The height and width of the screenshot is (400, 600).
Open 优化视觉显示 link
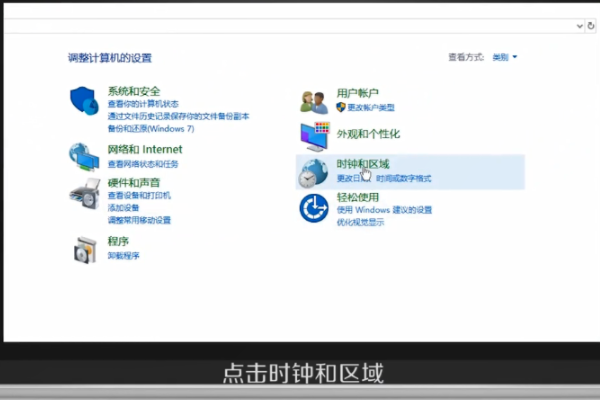[x=360, y=222]
